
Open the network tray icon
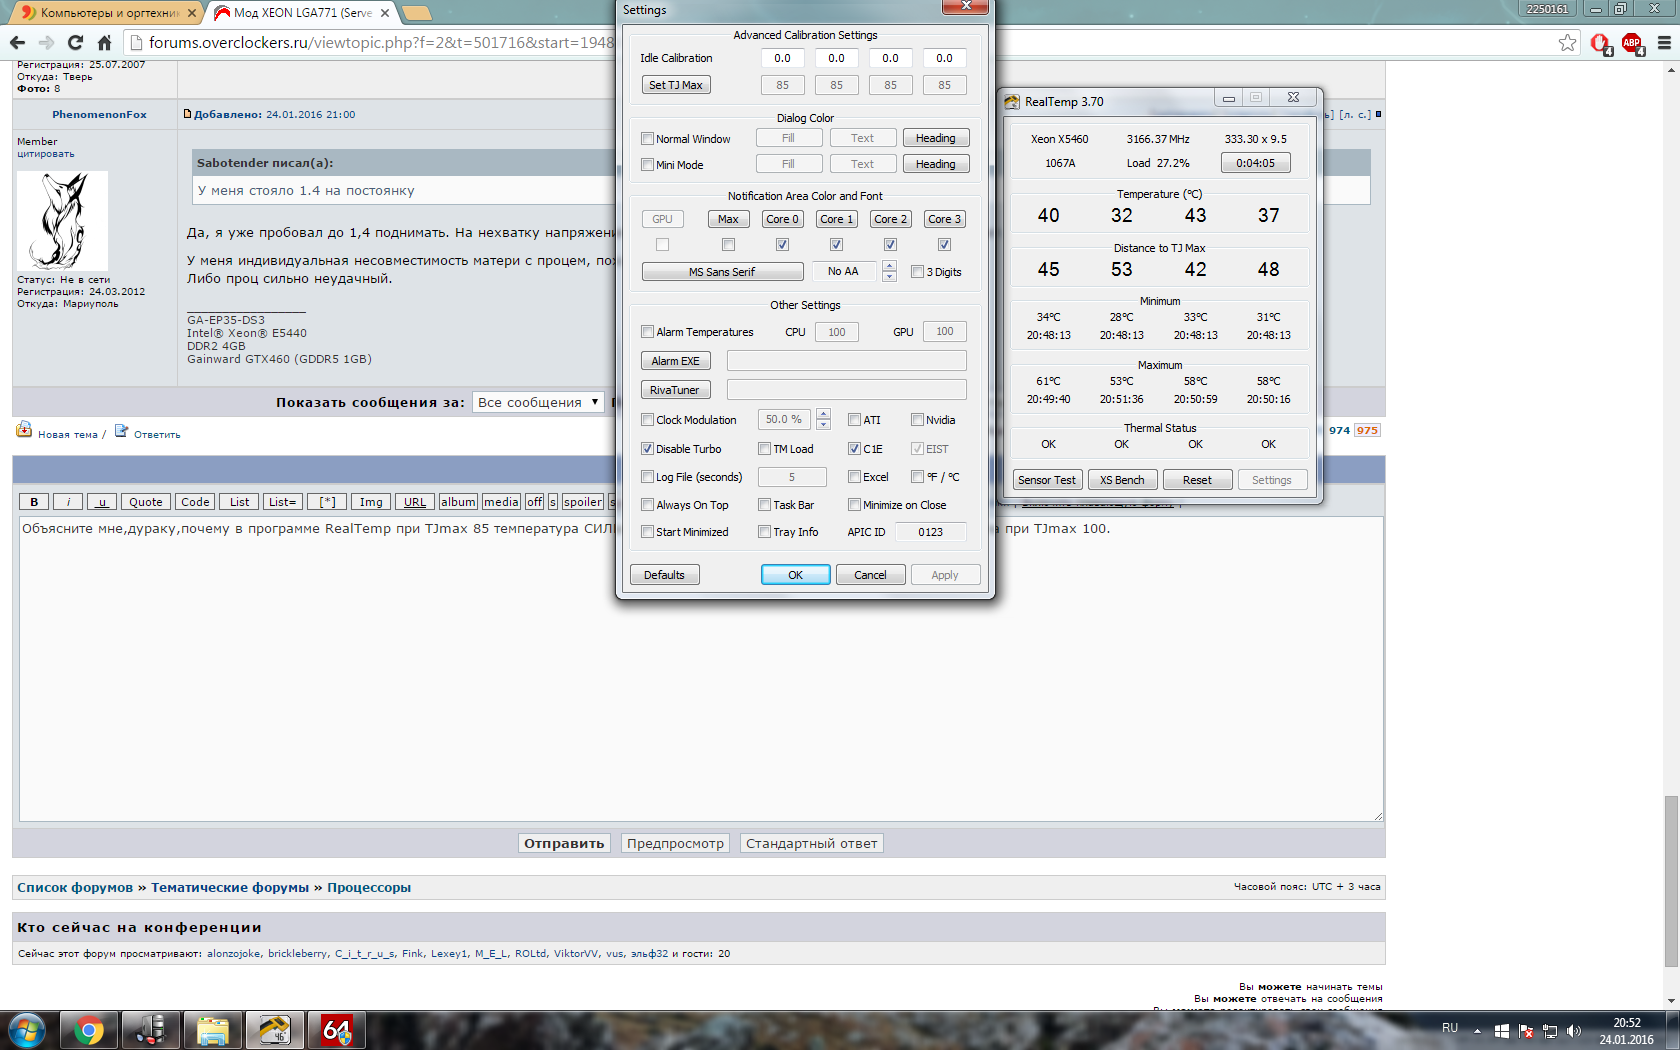point(1550,1030)
